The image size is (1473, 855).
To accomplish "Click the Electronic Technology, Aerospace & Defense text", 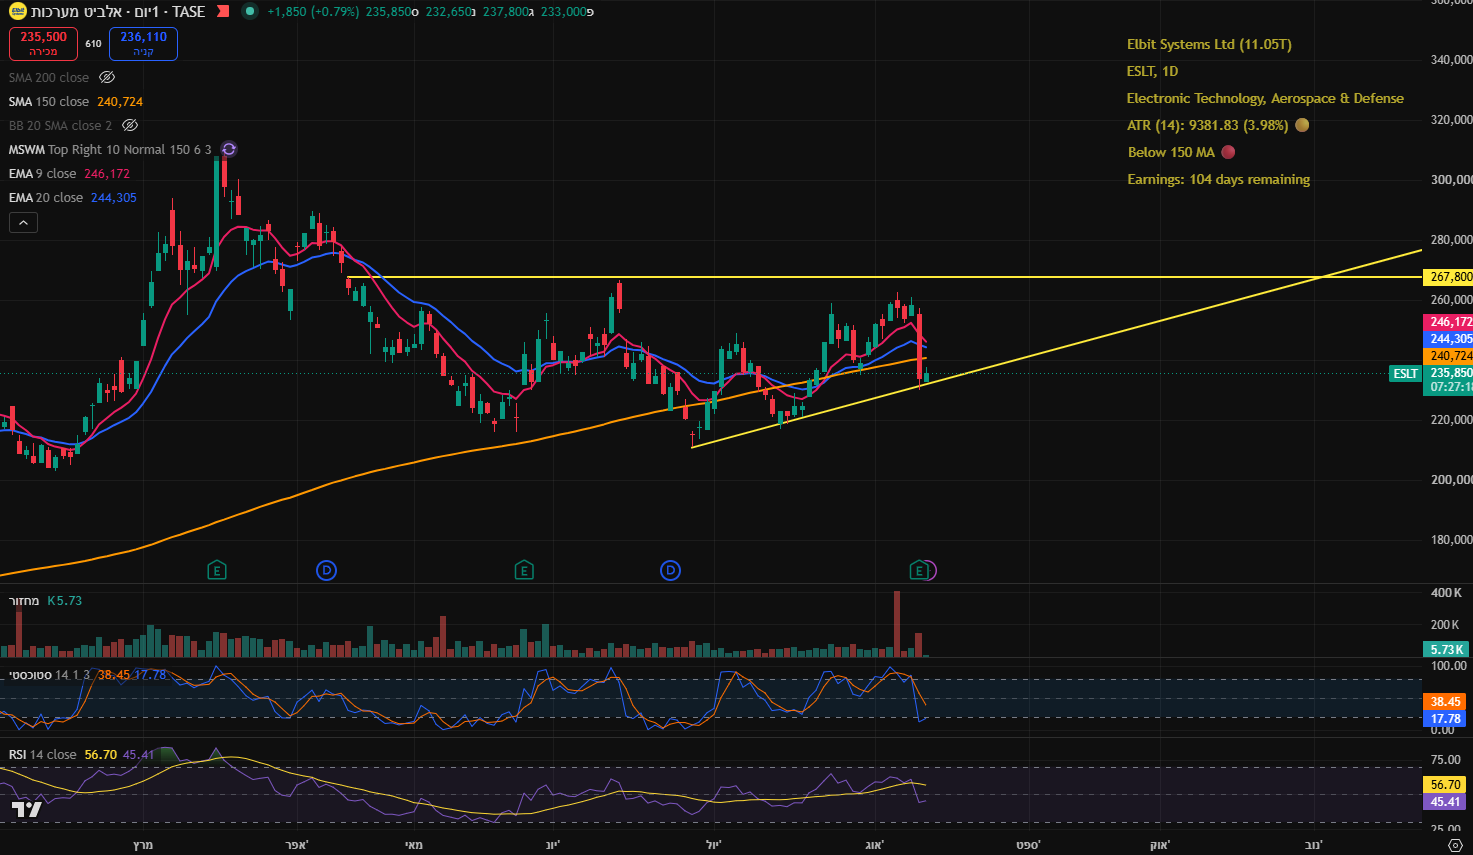I will click(x=1265, y=98).
